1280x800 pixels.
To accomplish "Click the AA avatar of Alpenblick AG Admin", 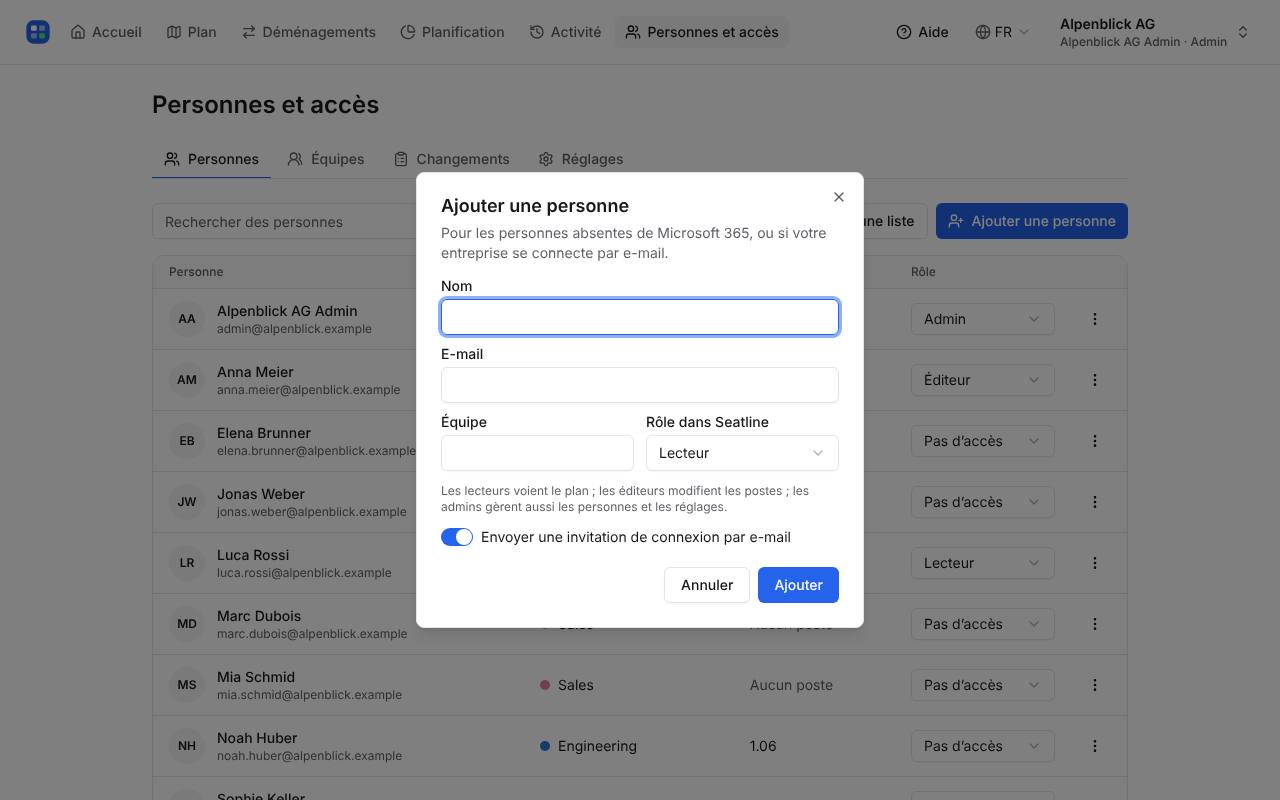I will coord(187,319).
